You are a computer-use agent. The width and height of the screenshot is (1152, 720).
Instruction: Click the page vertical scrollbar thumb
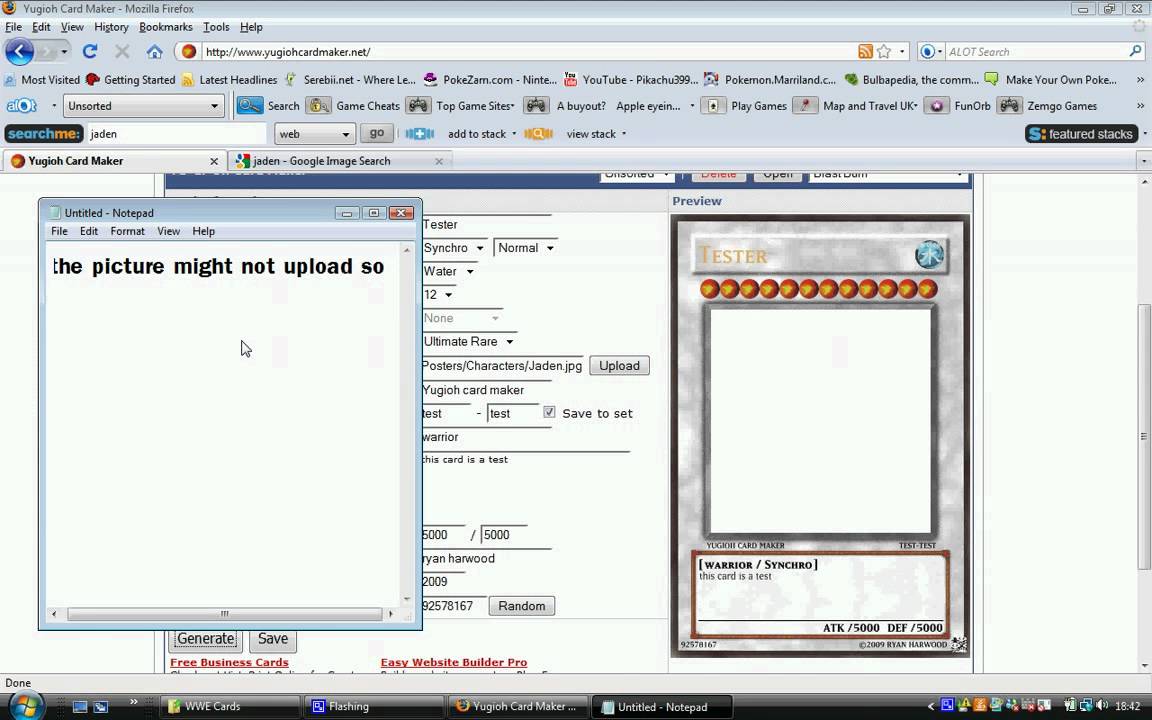pyautogui.click(x=1145, y=436)
